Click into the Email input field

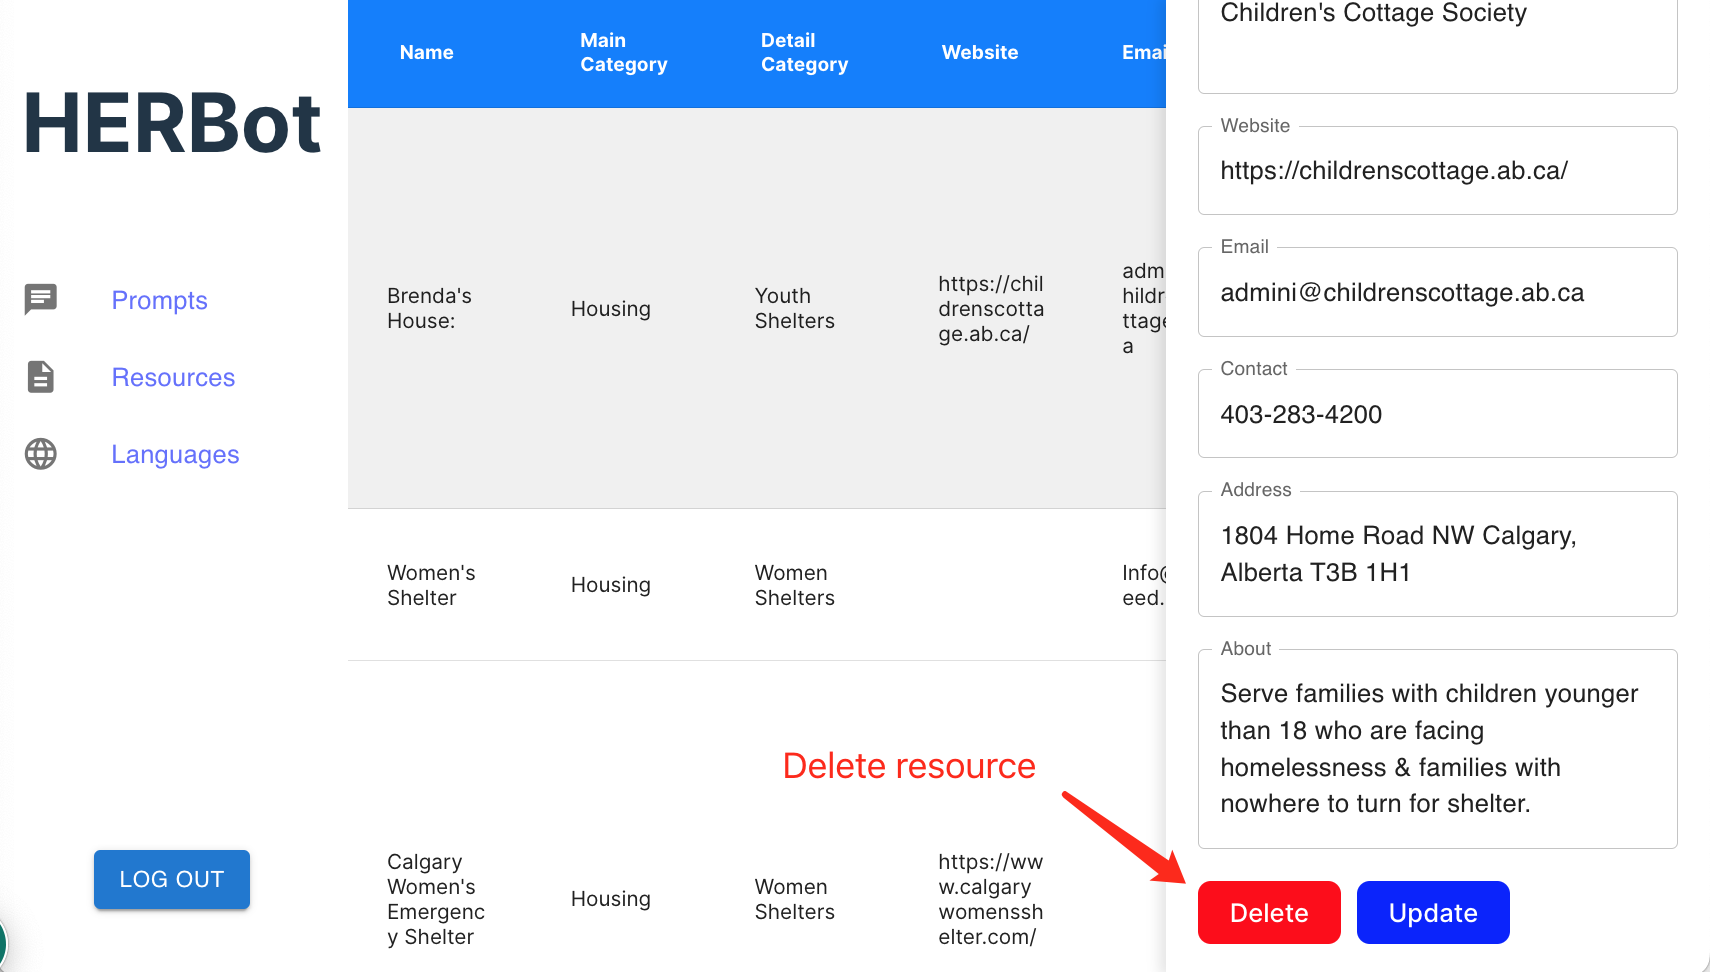1436,293
